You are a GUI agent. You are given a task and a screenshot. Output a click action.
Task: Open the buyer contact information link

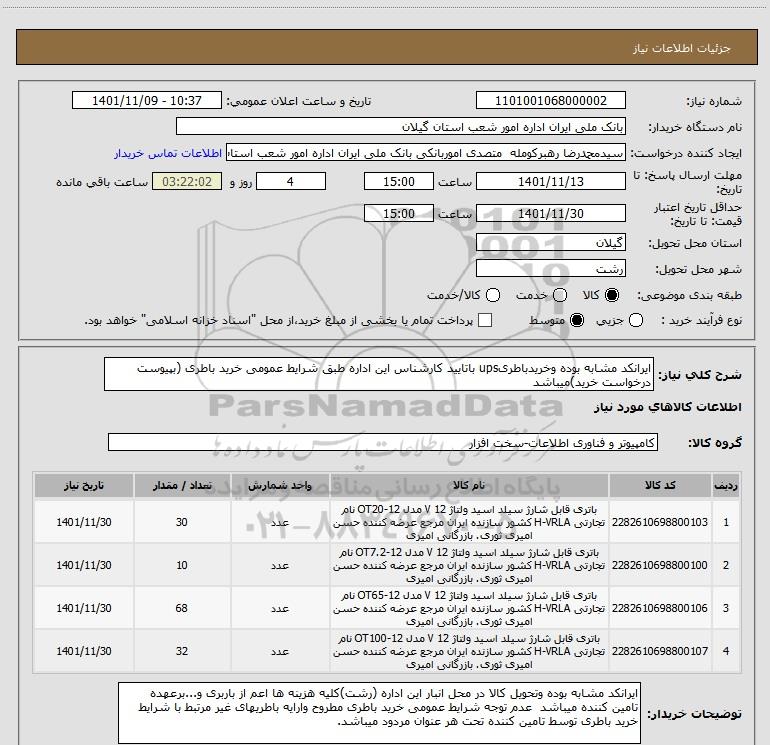tap(168, 153)
